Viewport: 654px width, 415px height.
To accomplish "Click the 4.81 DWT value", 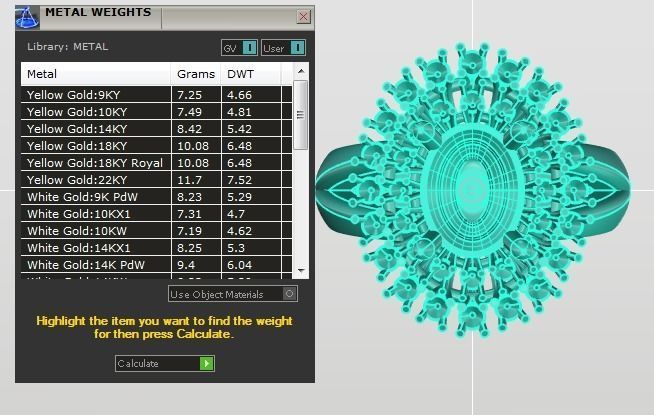I will (x=239, y=112).
